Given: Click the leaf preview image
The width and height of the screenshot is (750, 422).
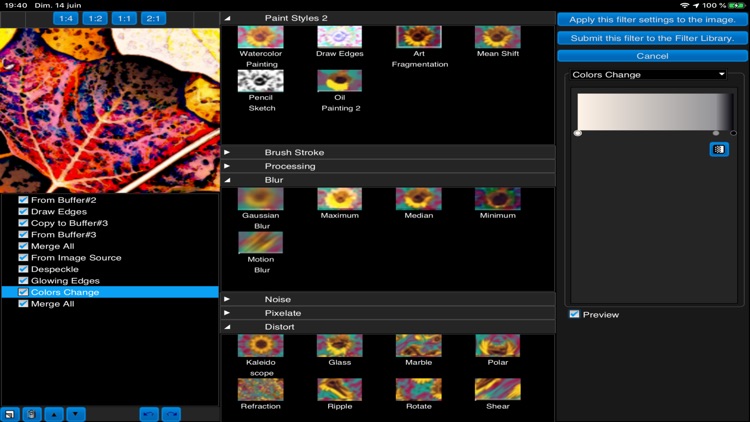Looking at the screenshot, I should click(110, 110).
